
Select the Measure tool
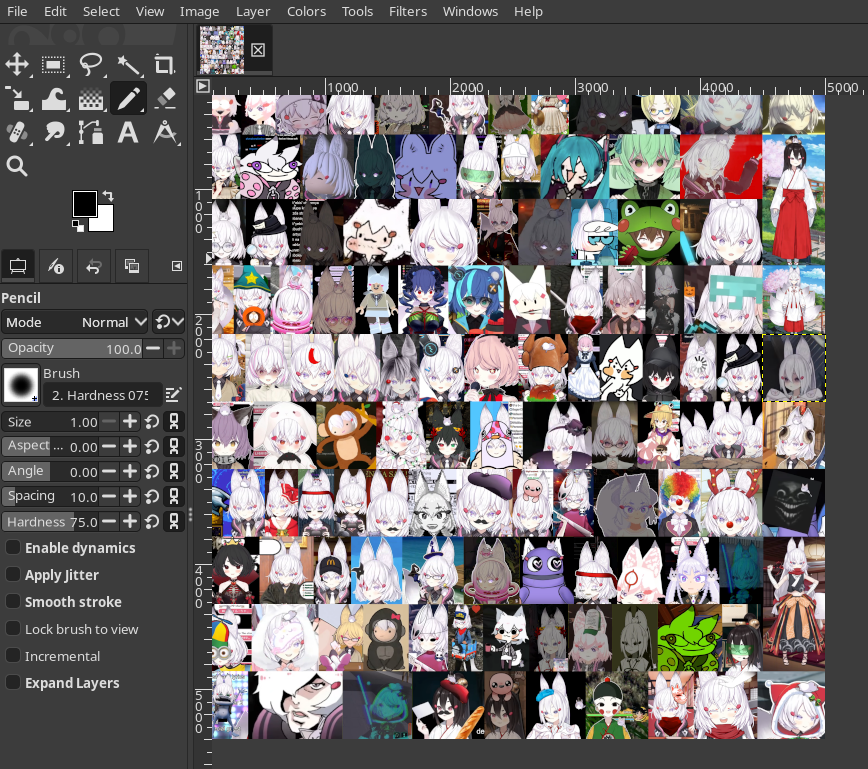click(165, 132)
